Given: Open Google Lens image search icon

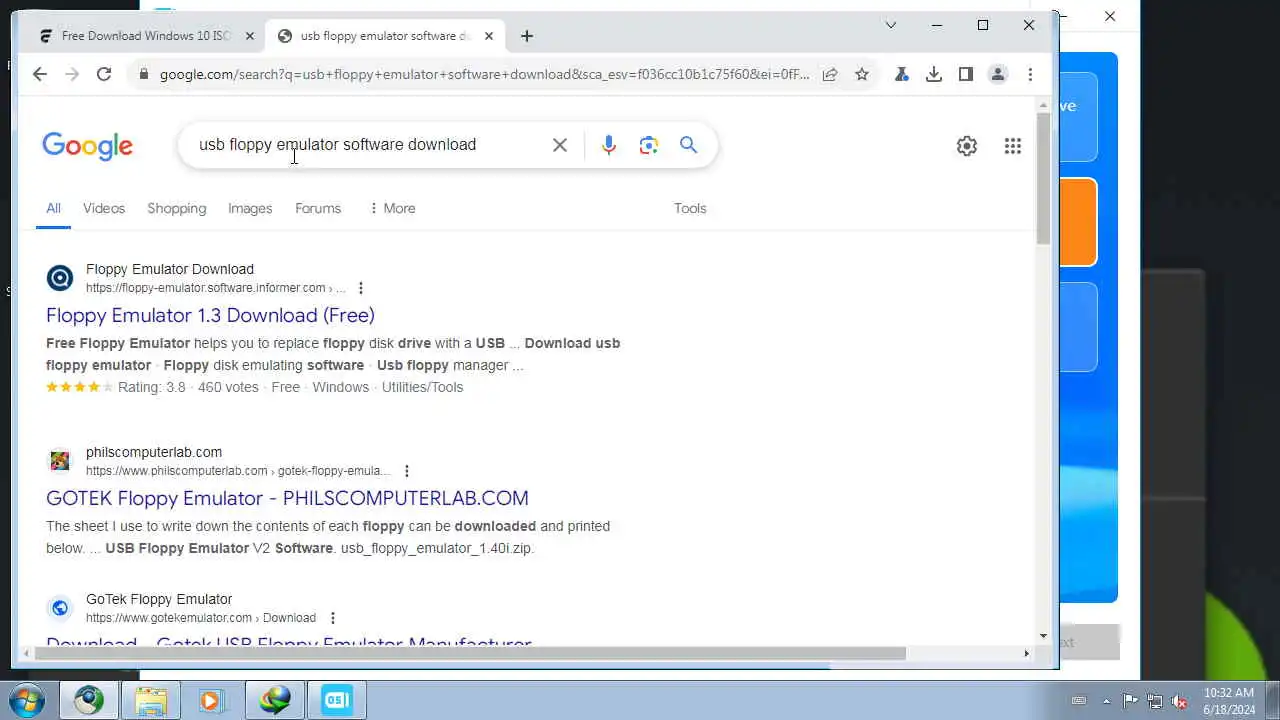Looking at the screenshot, I should [x=649, y=145].
